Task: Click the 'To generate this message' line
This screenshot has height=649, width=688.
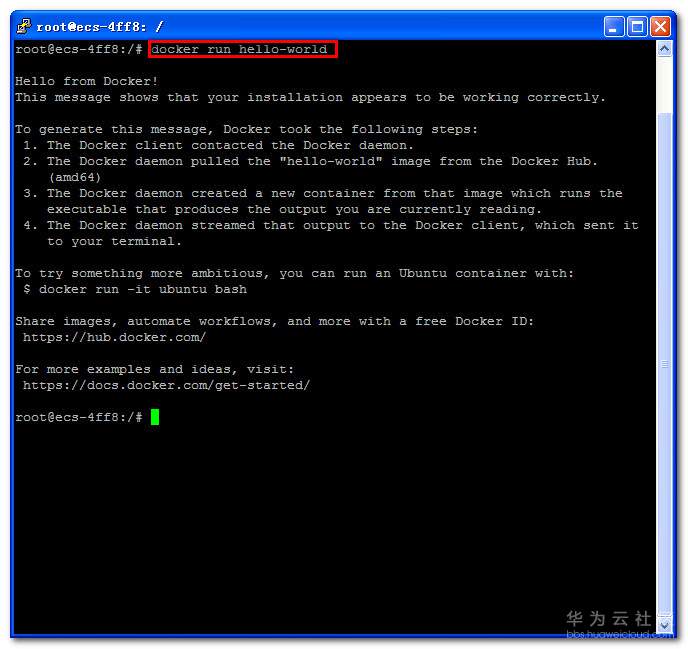Action: click(x=246, y=129)
